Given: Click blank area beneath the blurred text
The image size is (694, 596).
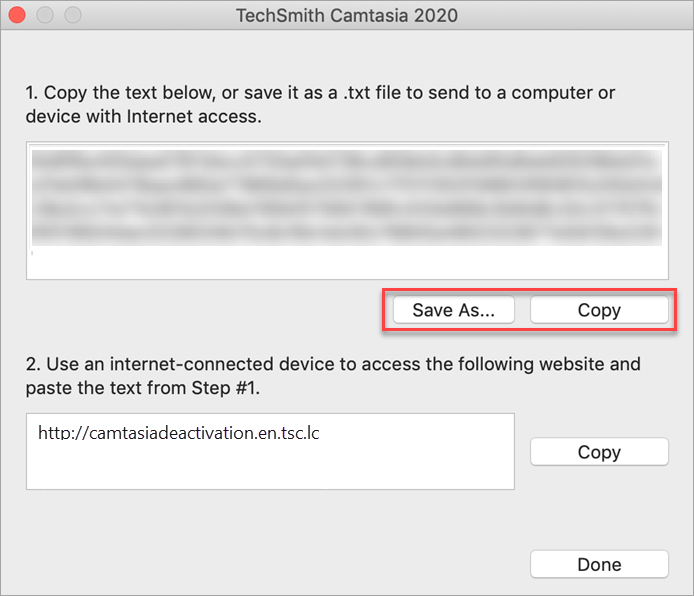Looking at the screenshot, I should click(346, 263).
